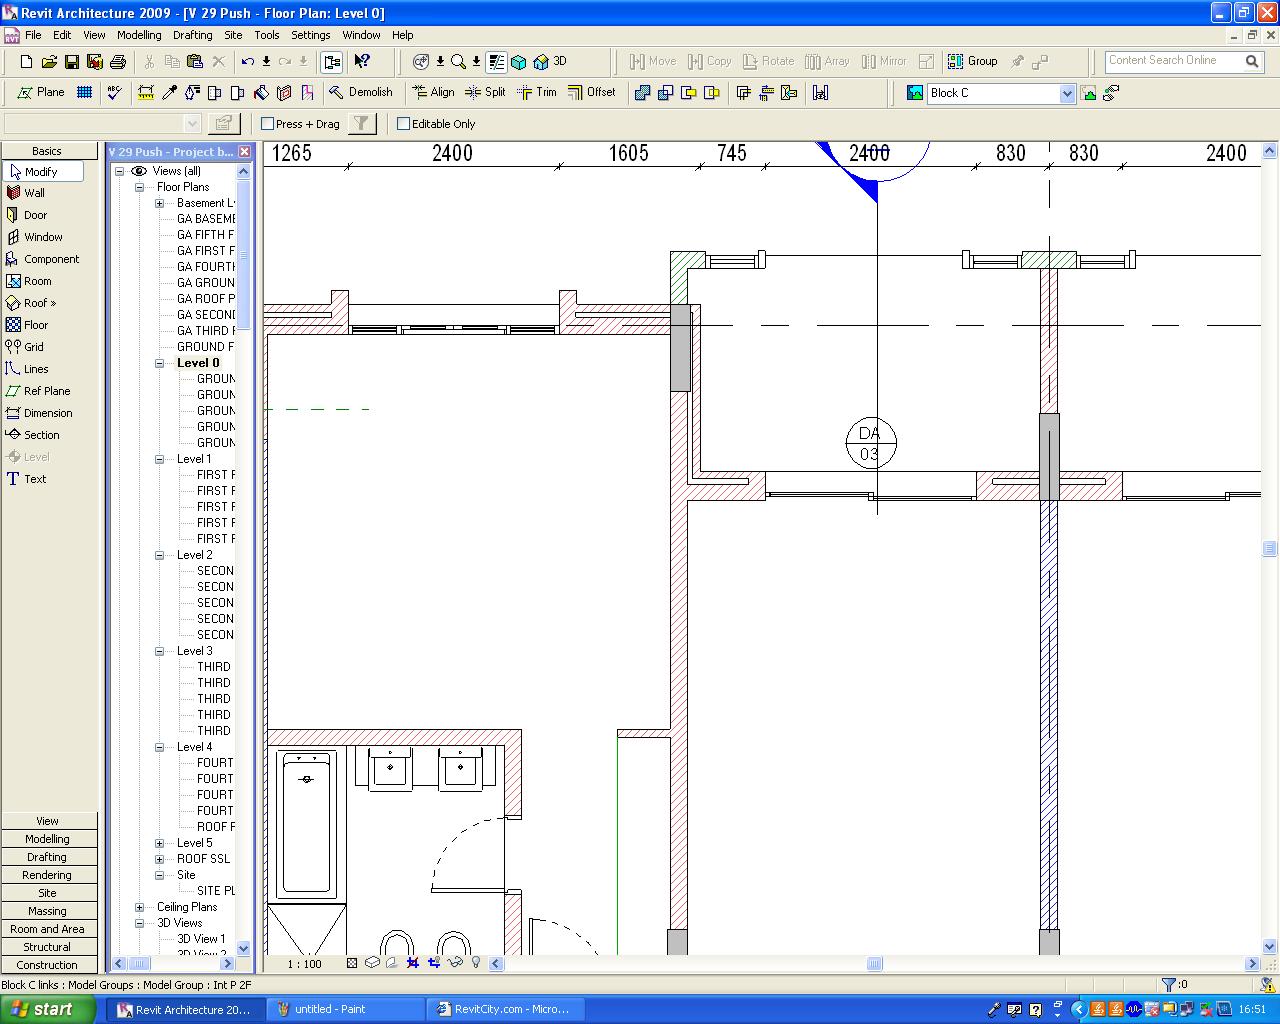1280x1024 pixels.
Task: Click the Save disk icon
Action: 72,62
